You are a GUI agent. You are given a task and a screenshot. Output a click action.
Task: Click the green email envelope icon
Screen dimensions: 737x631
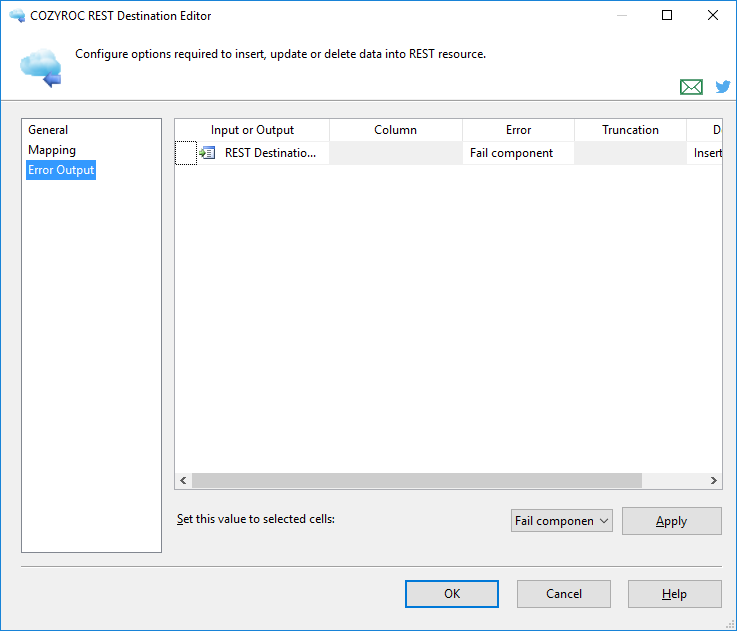[x=691, y=87]
